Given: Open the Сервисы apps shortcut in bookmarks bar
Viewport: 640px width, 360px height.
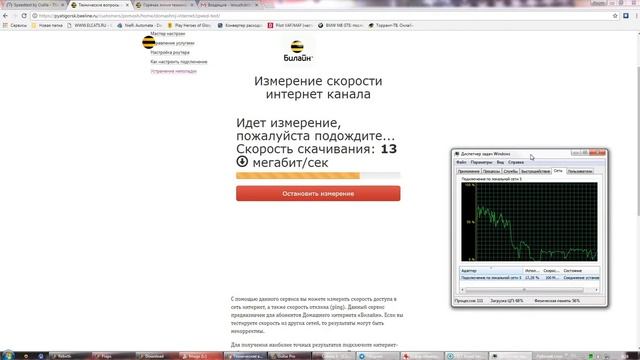Looking at the screenshot, I should click(15, 25).
